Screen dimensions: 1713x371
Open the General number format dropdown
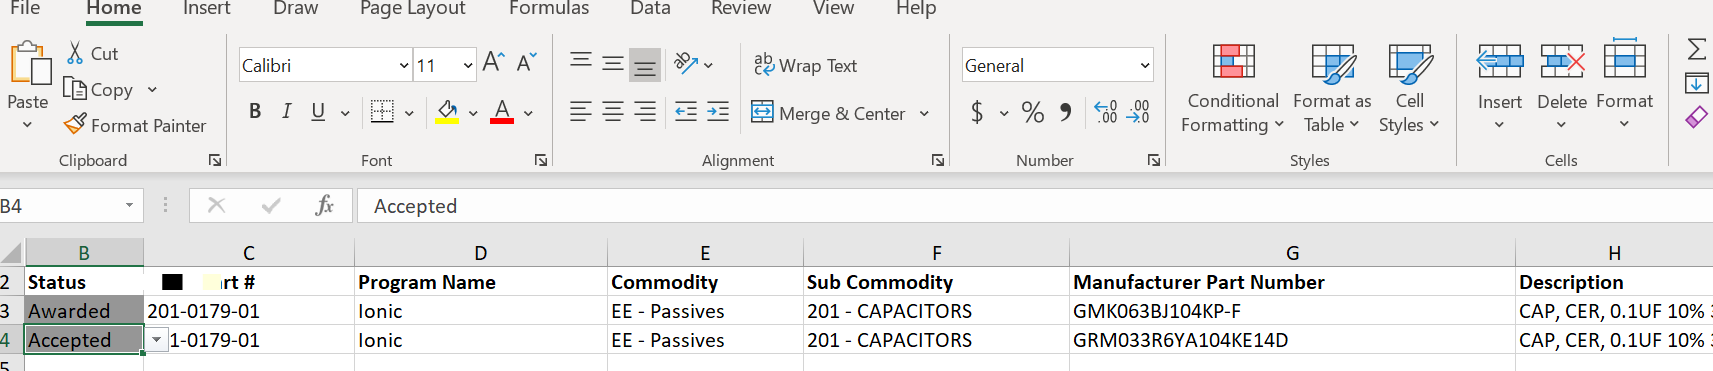1145,66
